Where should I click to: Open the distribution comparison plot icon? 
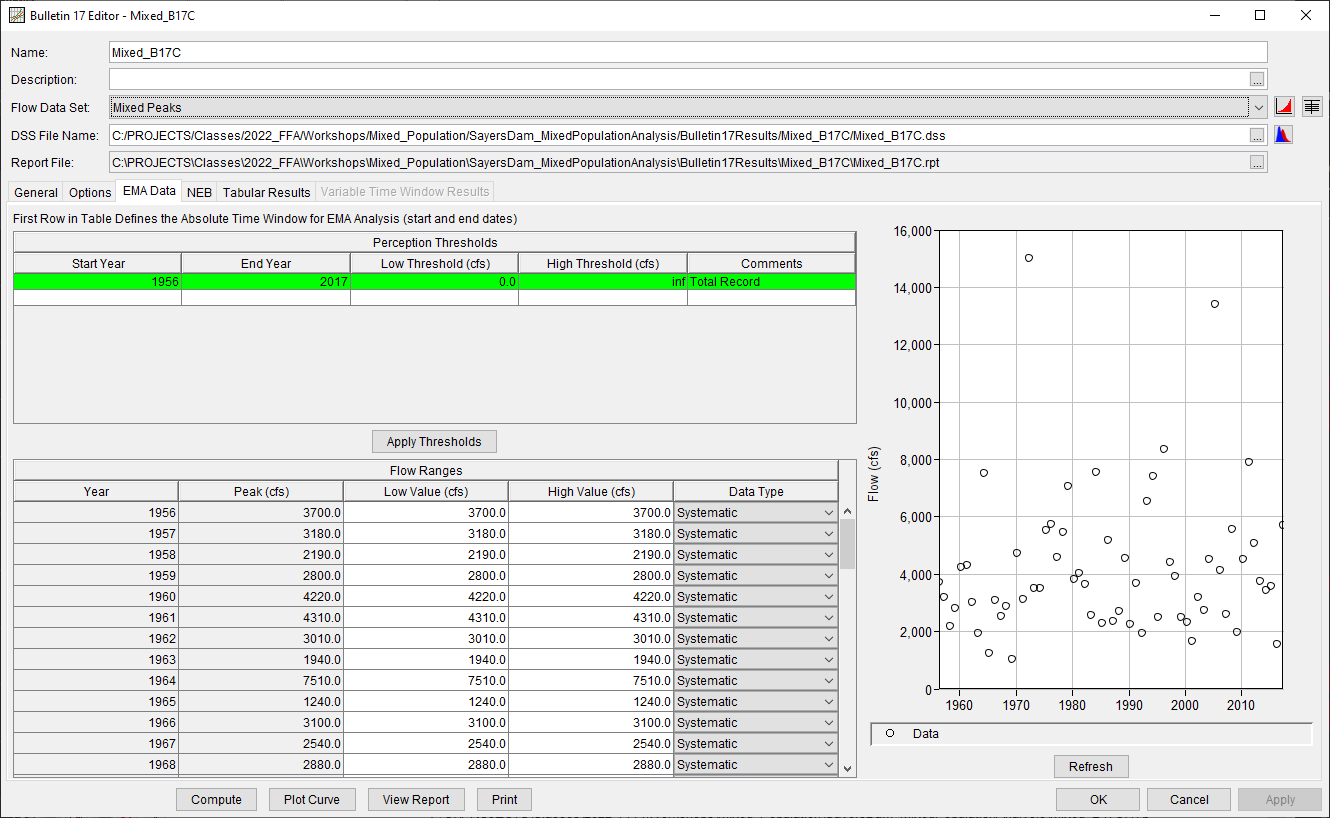(1284, 133)
